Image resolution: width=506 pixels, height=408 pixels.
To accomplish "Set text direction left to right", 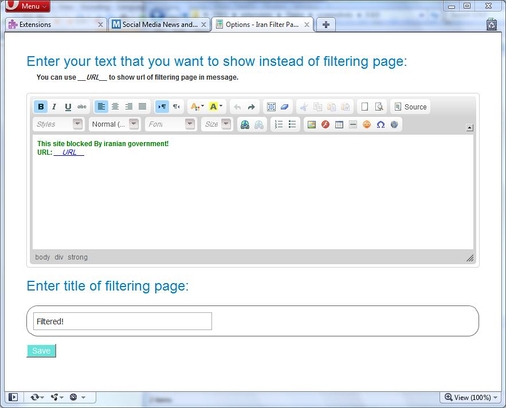I will 162,107.
